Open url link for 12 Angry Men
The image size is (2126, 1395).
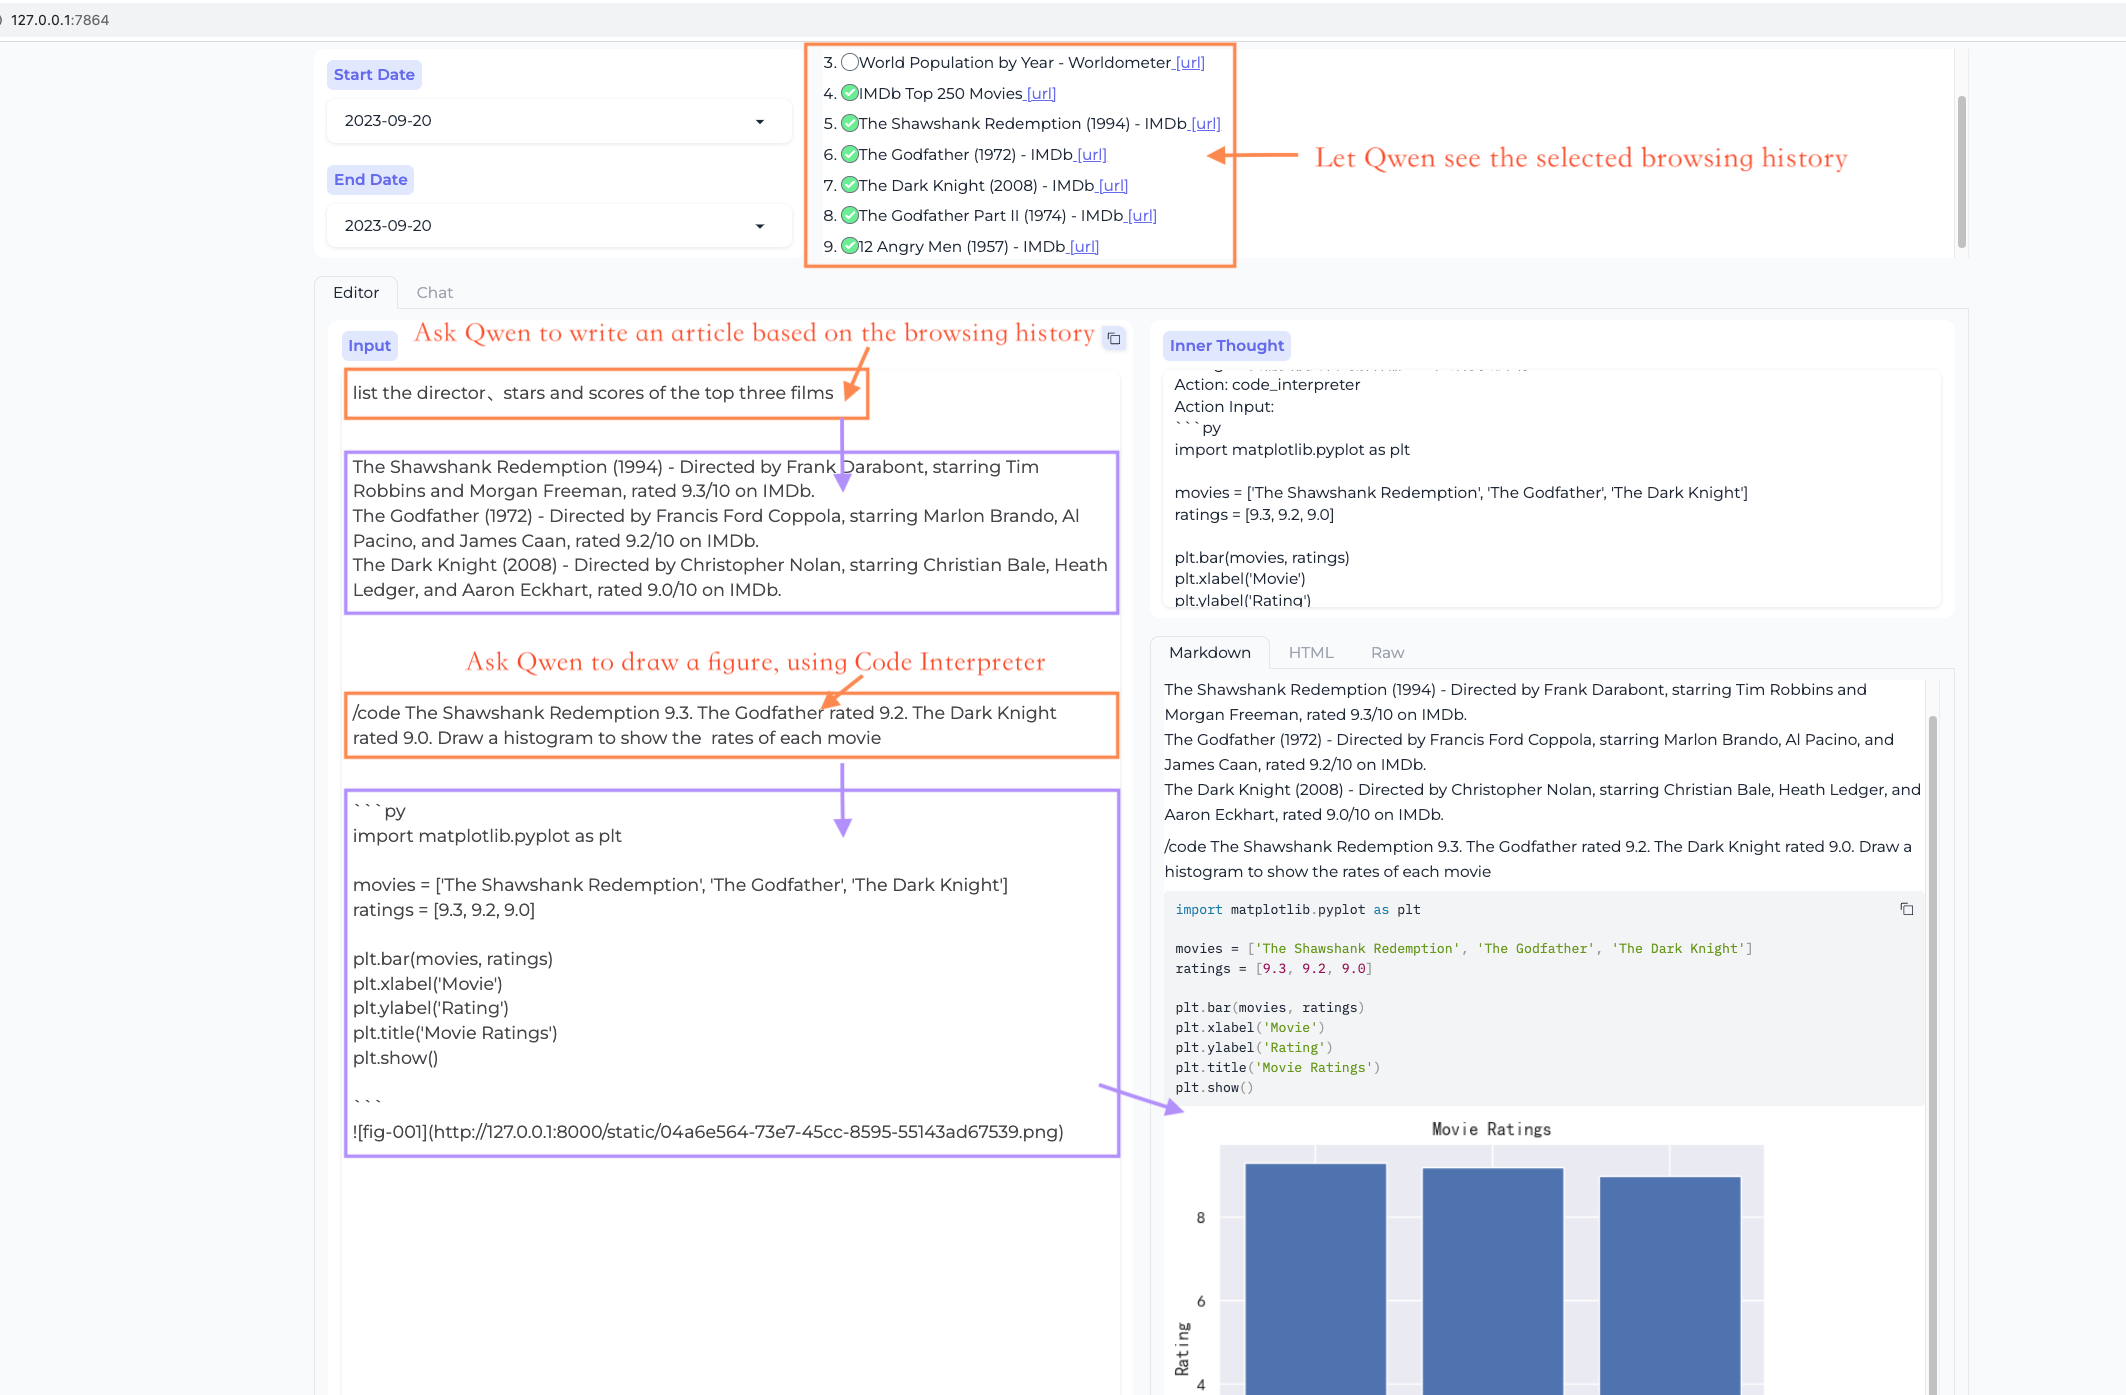tap(1084, 246)
